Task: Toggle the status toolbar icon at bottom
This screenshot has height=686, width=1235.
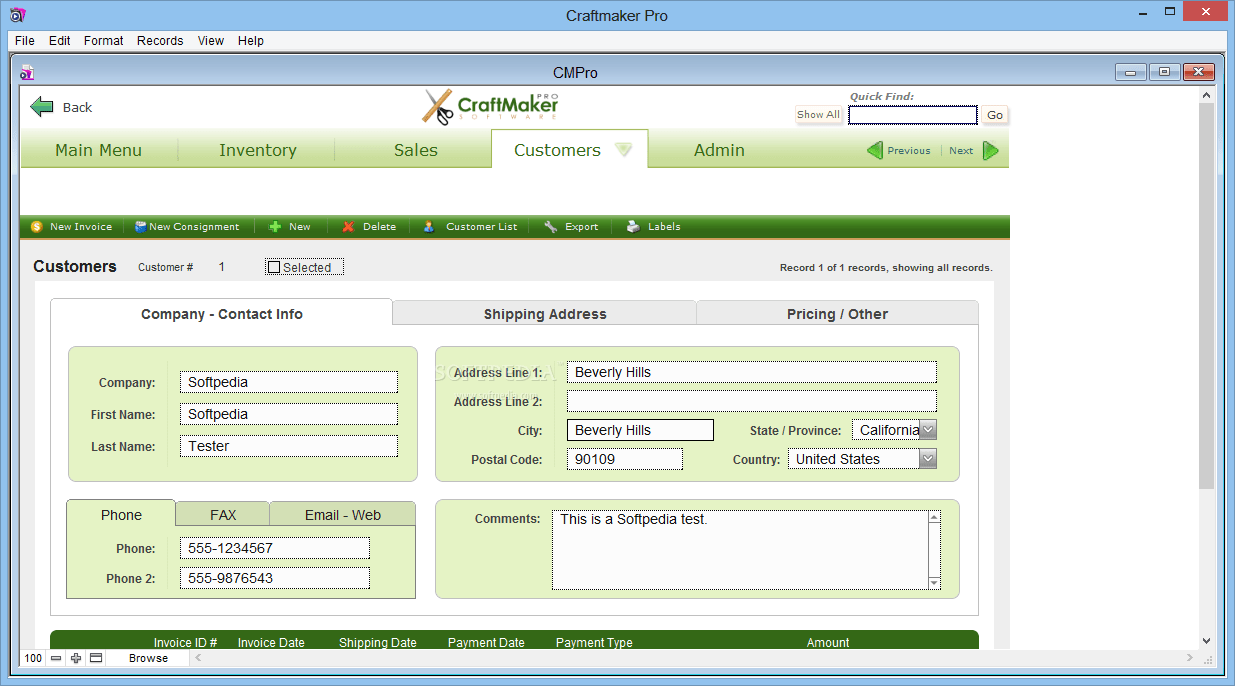Action: coord(96,658)
